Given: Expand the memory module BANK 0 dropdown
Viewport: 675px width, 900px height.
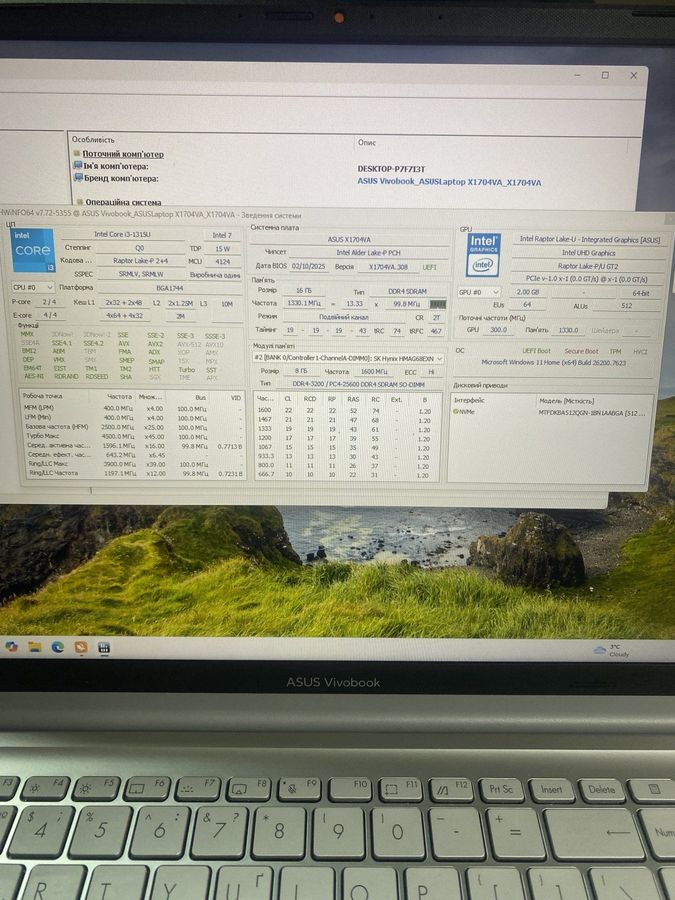Looking at the screenshot, I should 345,357.
